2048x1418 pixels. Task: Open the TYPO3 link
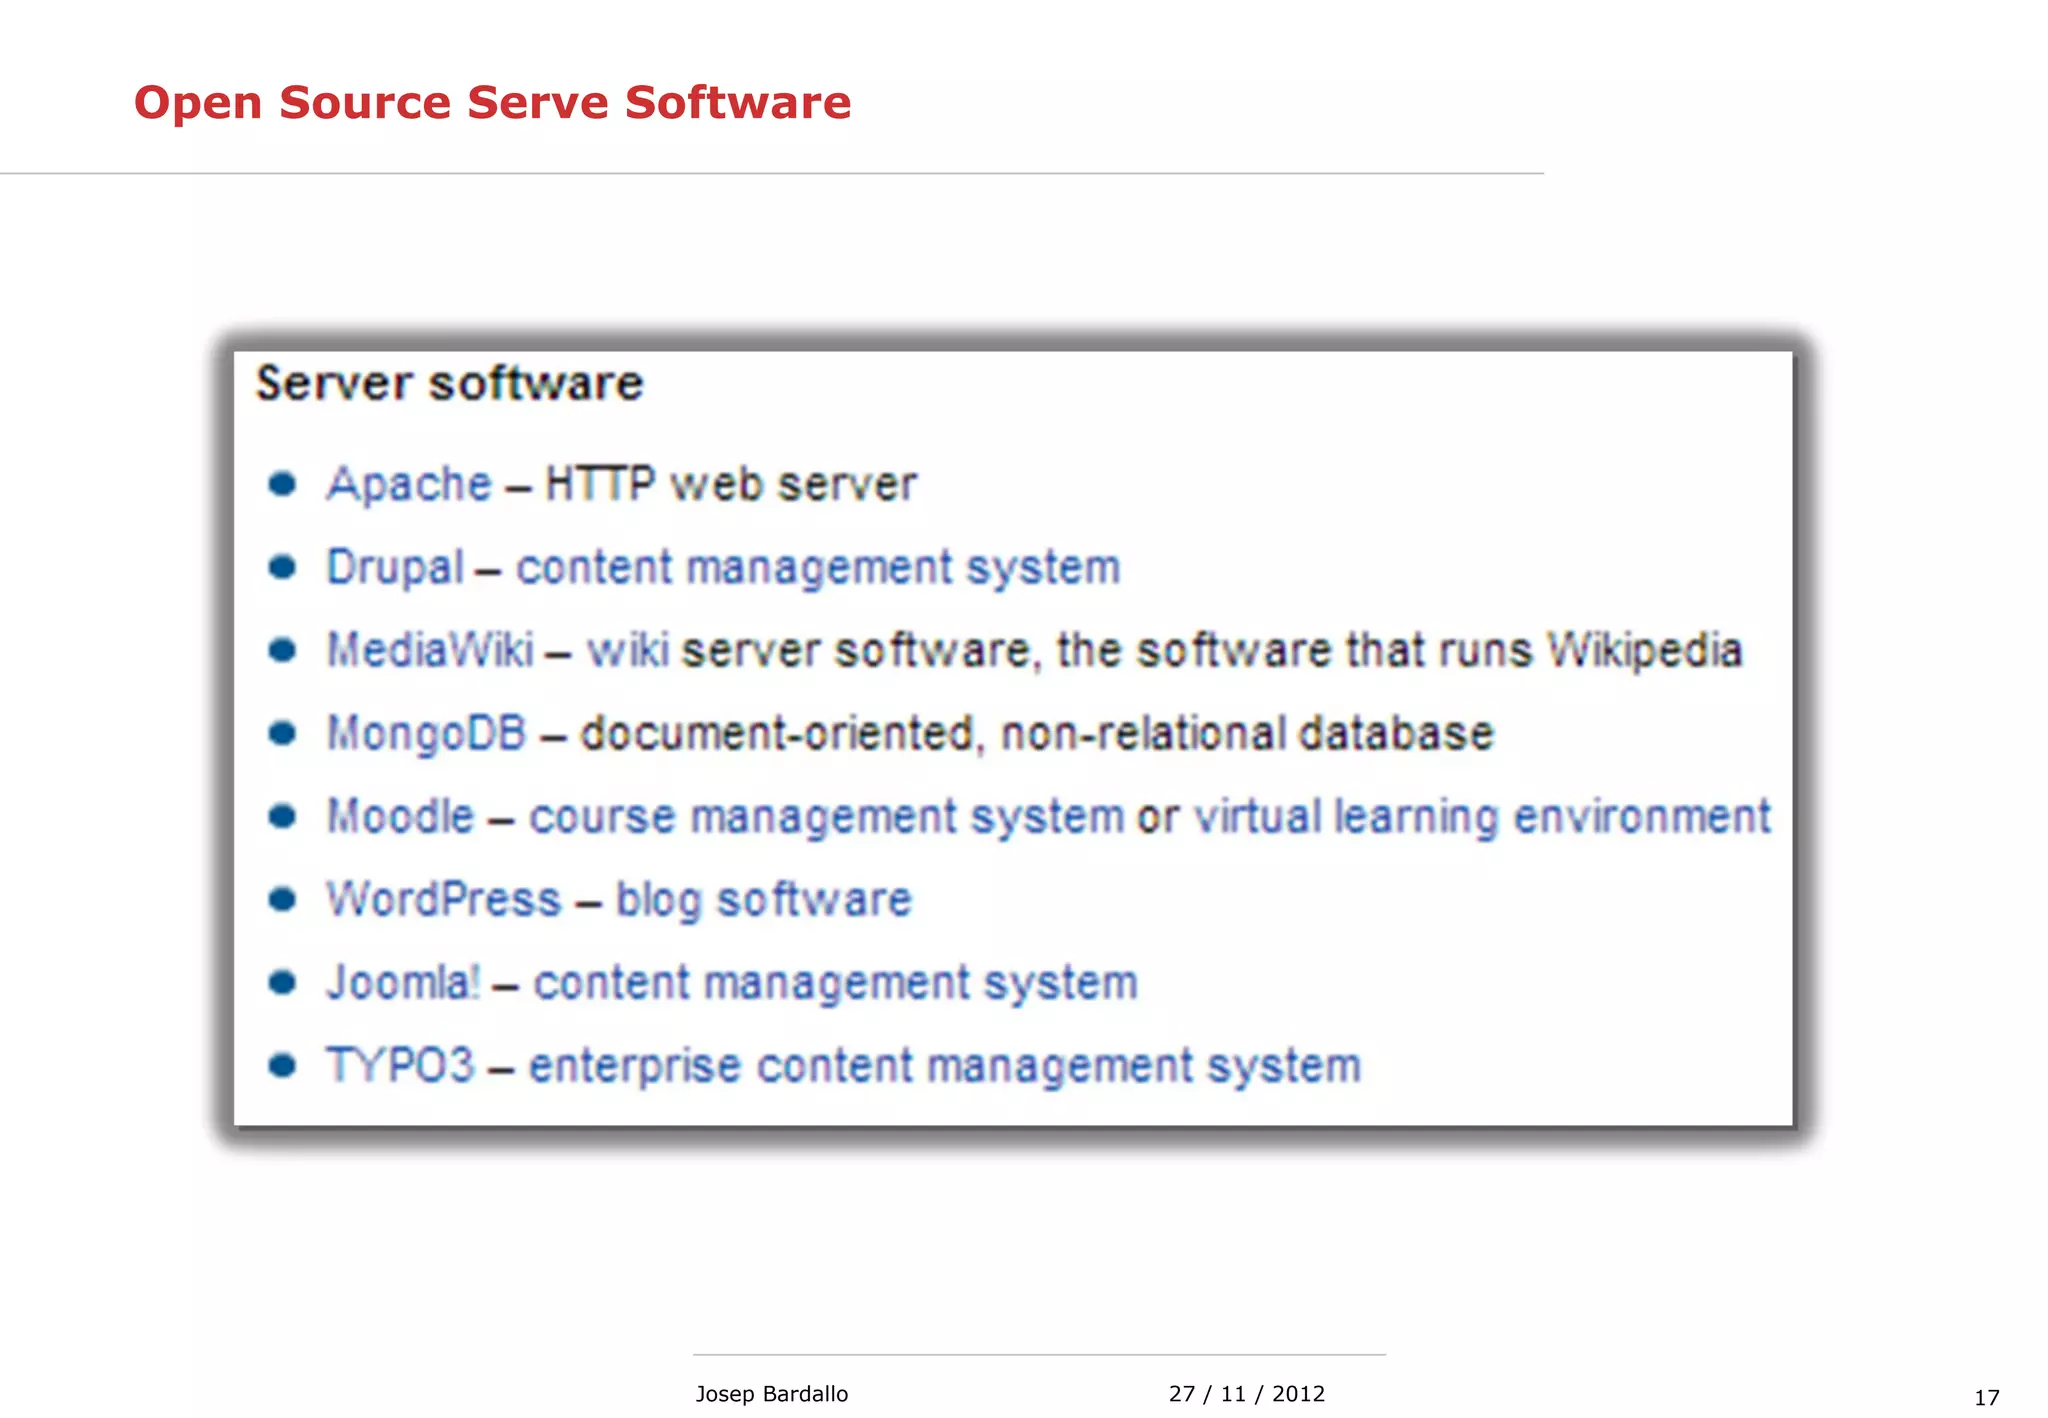400,1065
